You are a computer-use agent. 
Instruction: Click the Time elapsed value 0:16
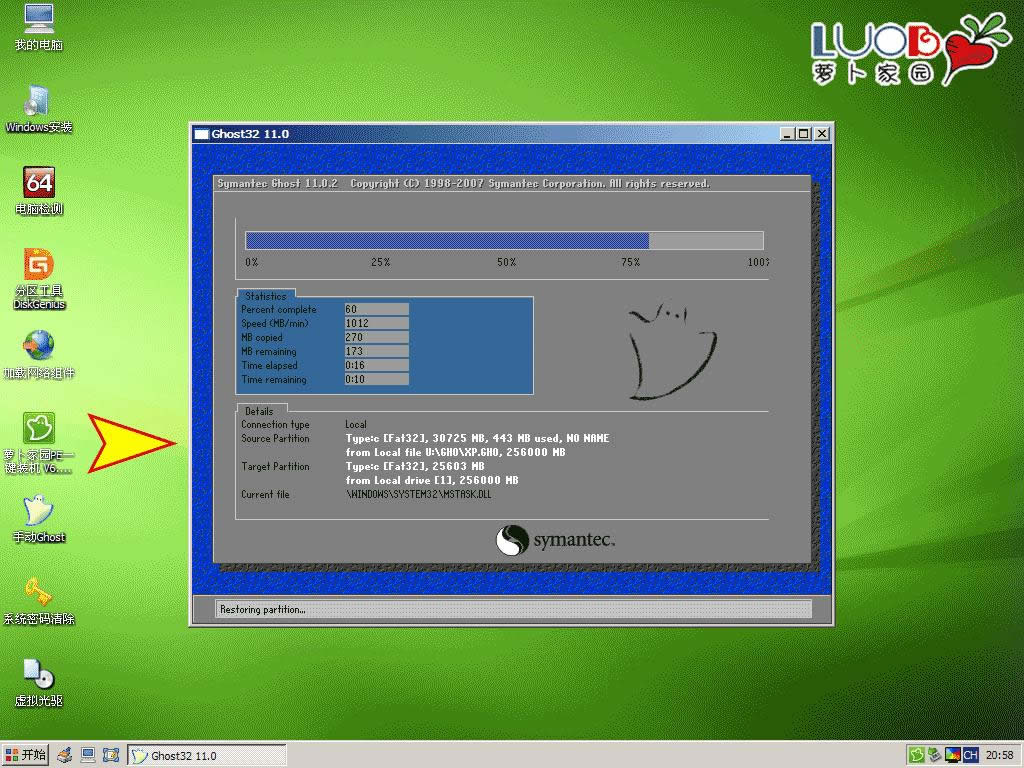376,365
